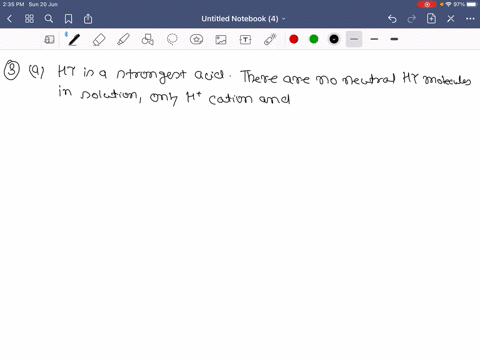This screenshot has width=480, height=360.
Task: Tap the battery indicator in status bar
Action: point(472,4)
